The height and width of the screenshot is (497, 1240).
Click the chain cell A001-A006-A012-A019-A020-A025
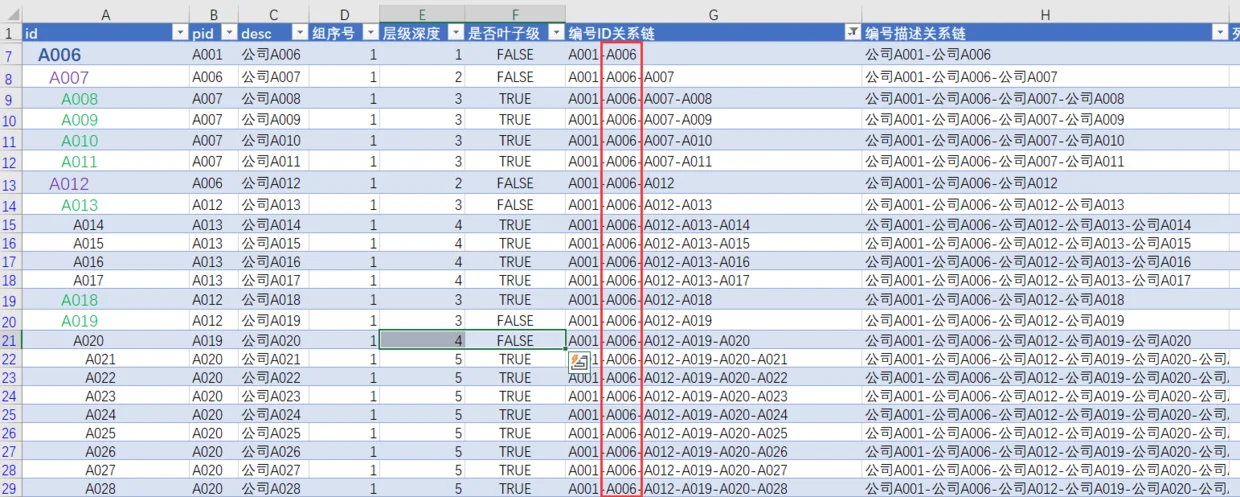click(x=713, y=433)
